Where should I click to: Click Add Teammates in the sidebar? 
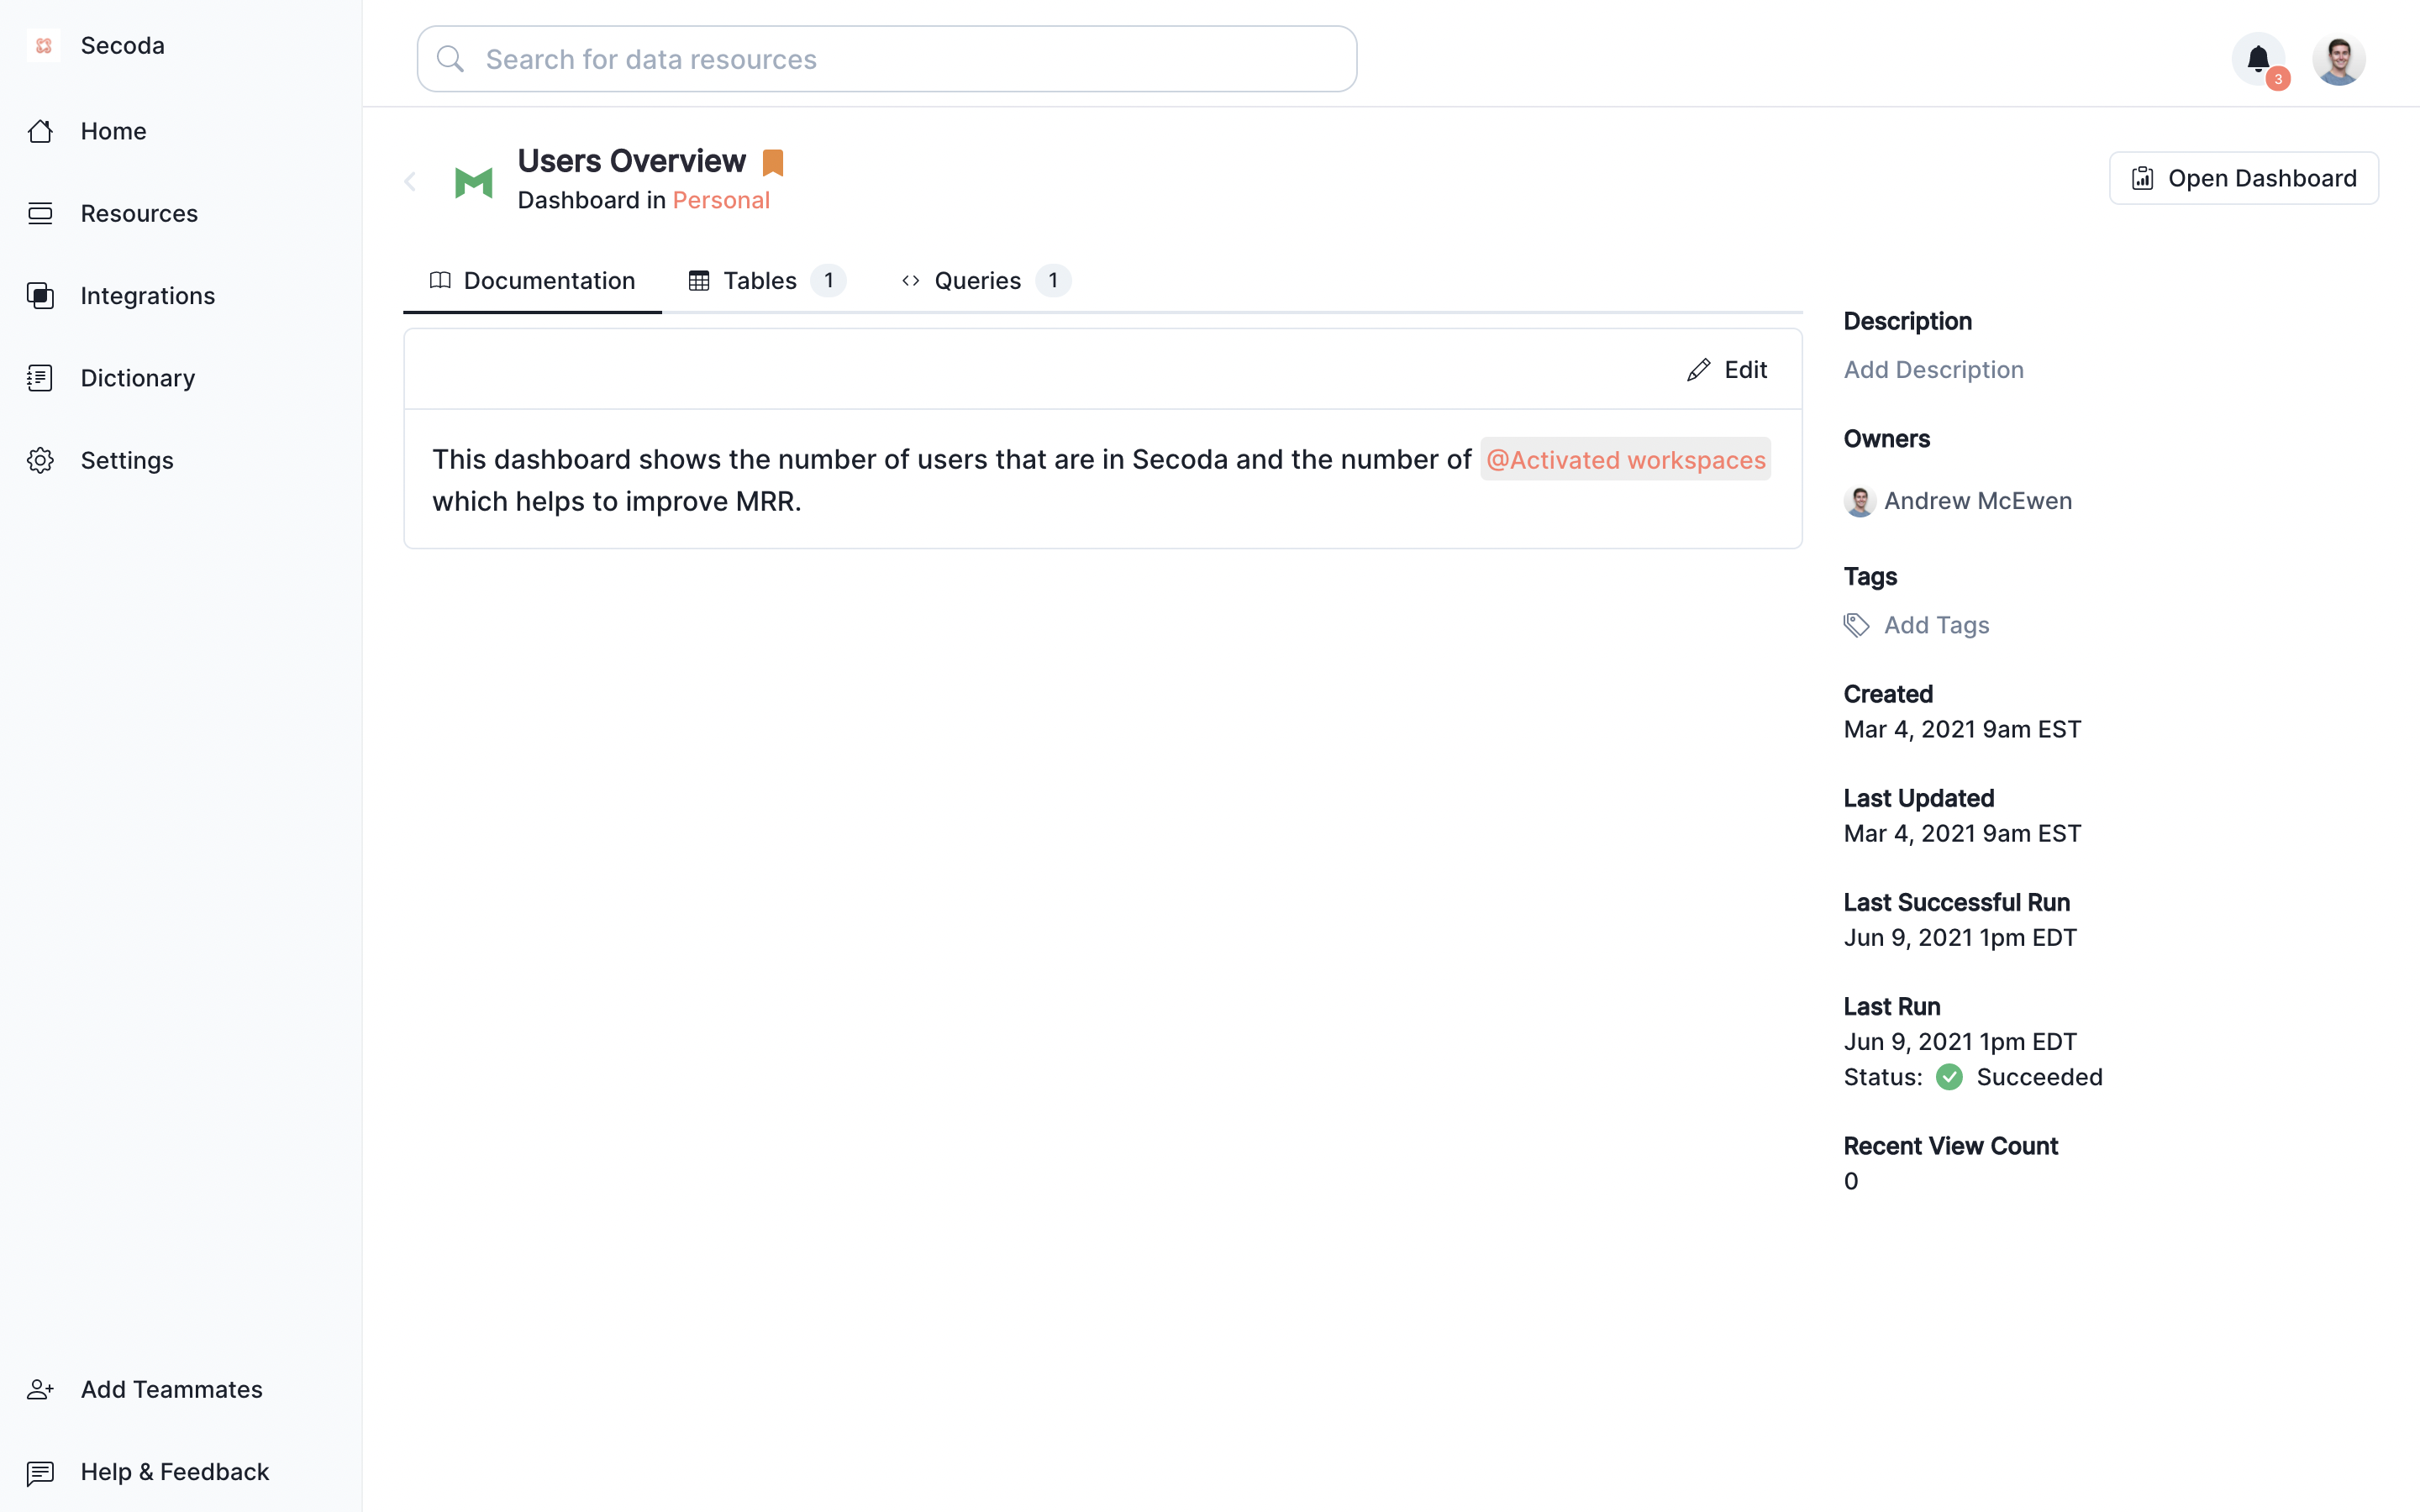[171, 1389]
